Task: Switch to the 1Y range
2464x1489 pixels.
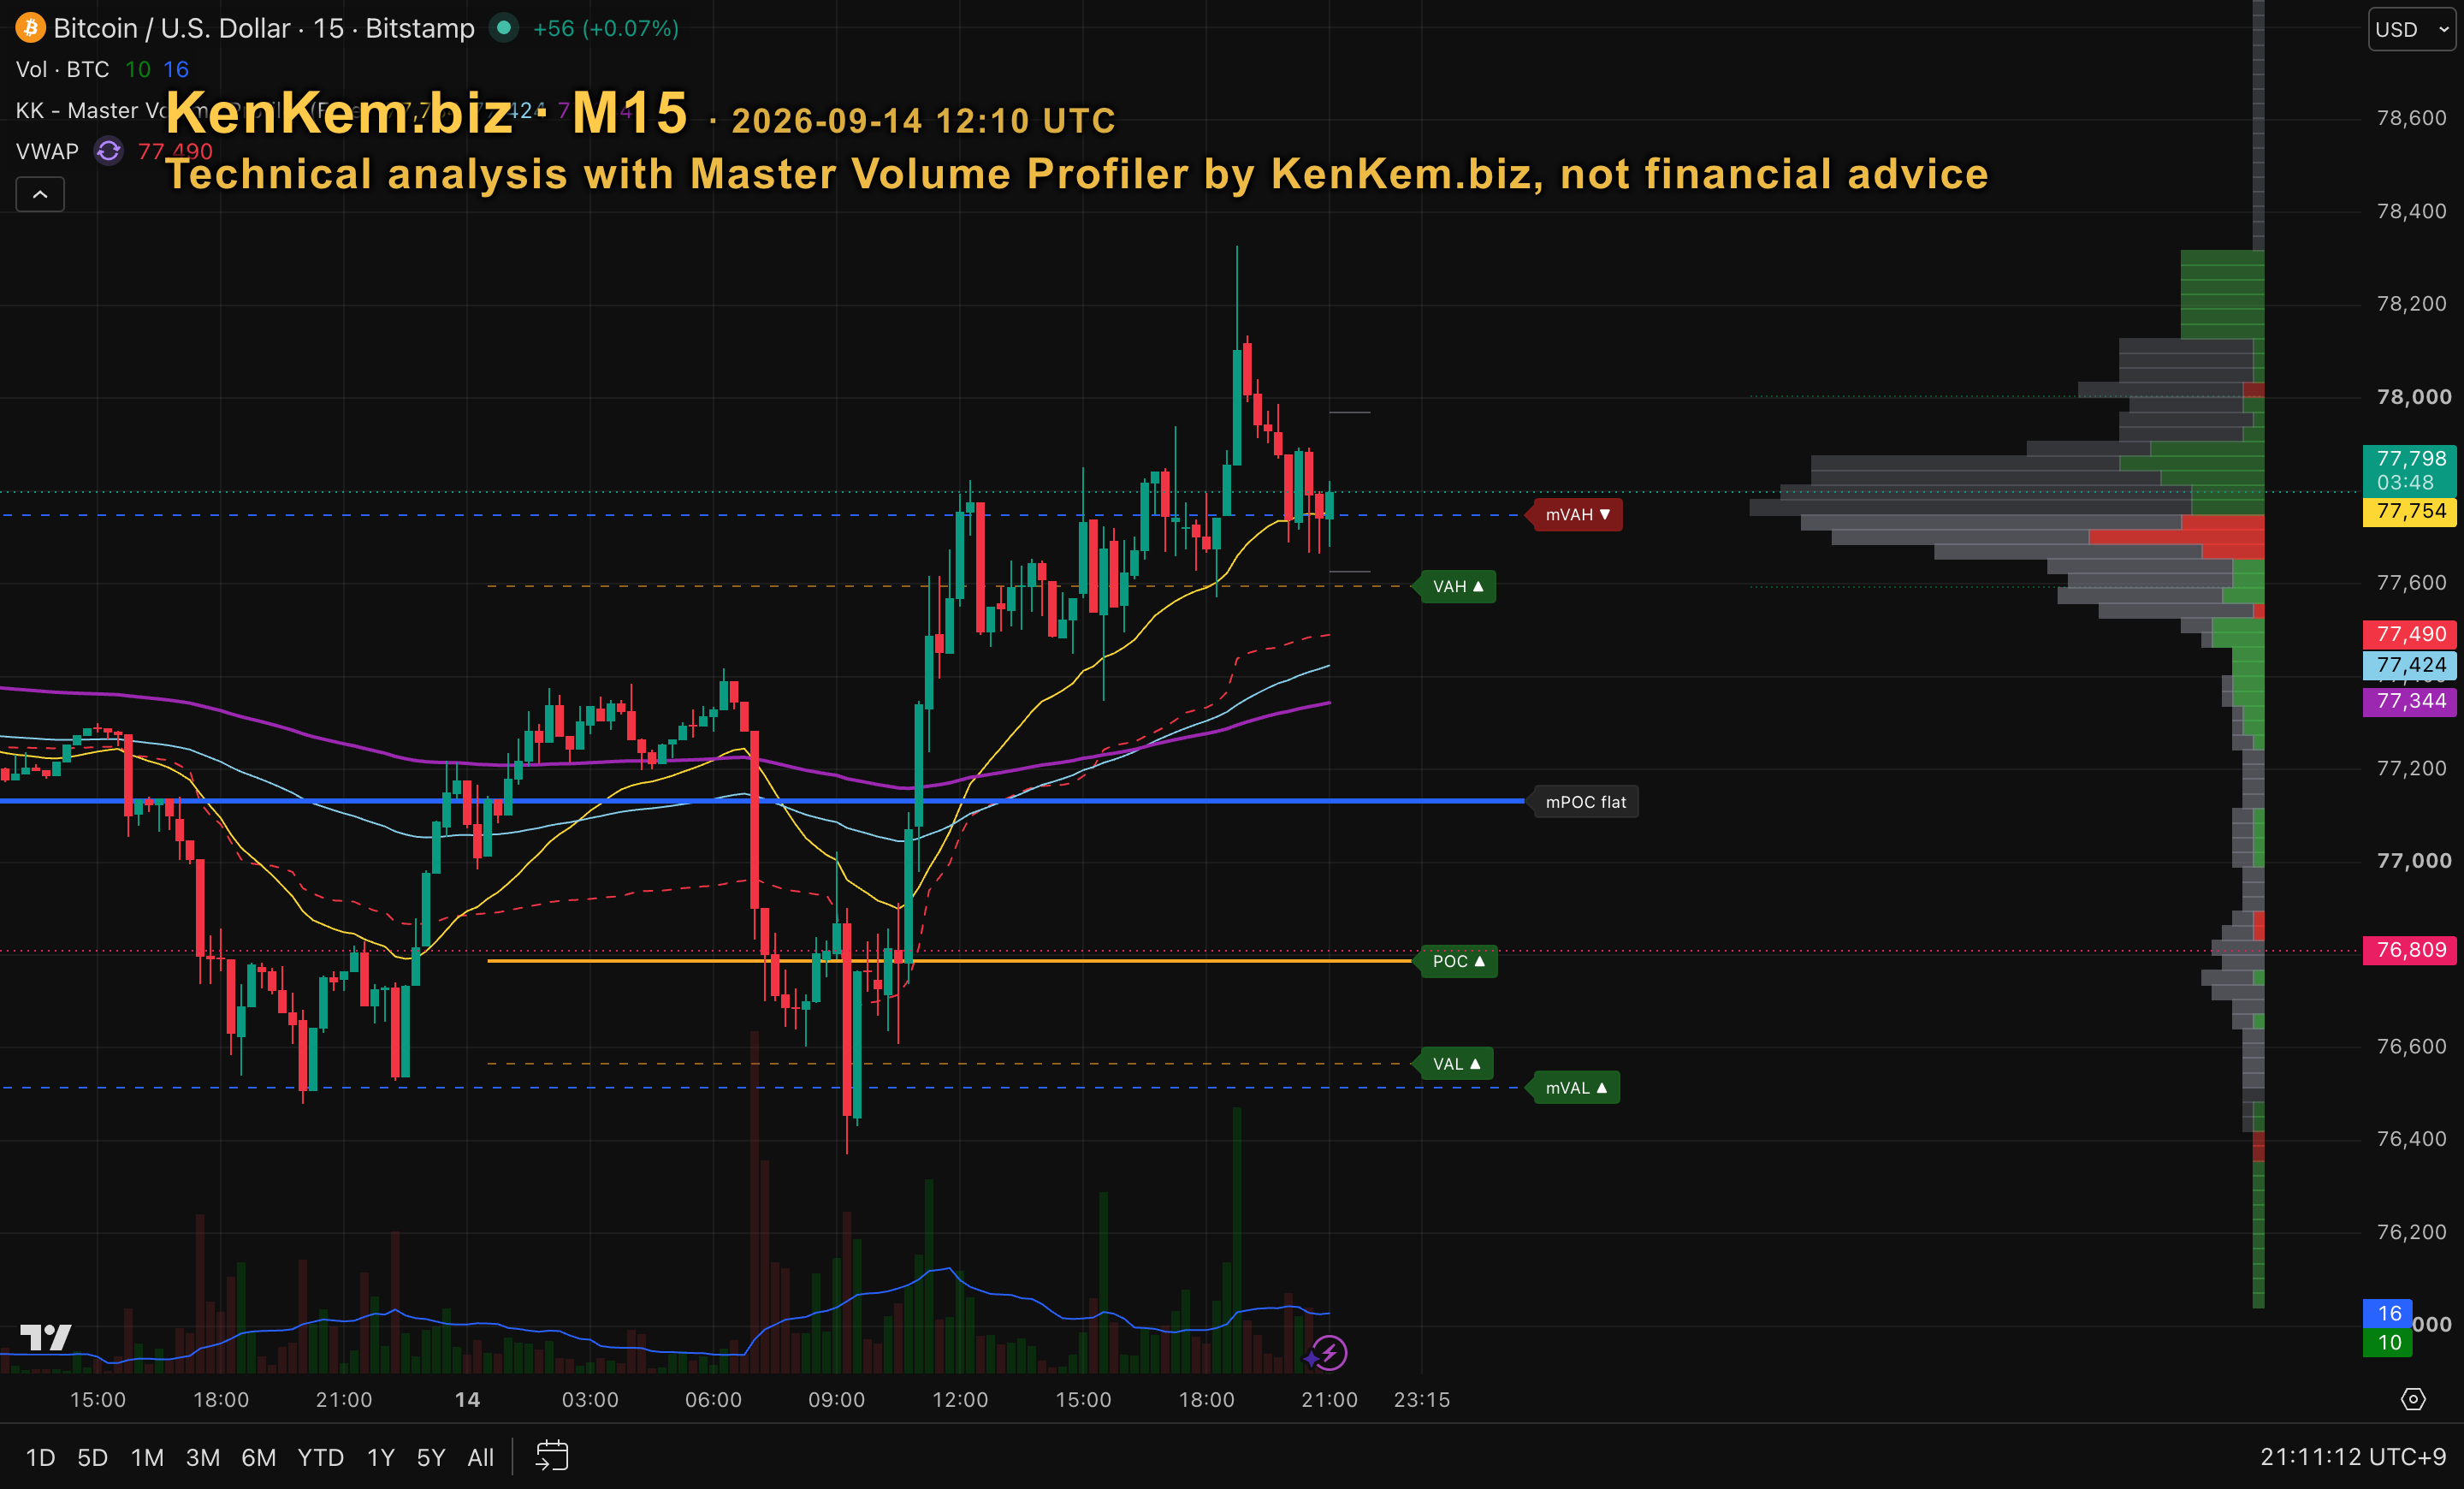Action: (x=381, y=1458)
